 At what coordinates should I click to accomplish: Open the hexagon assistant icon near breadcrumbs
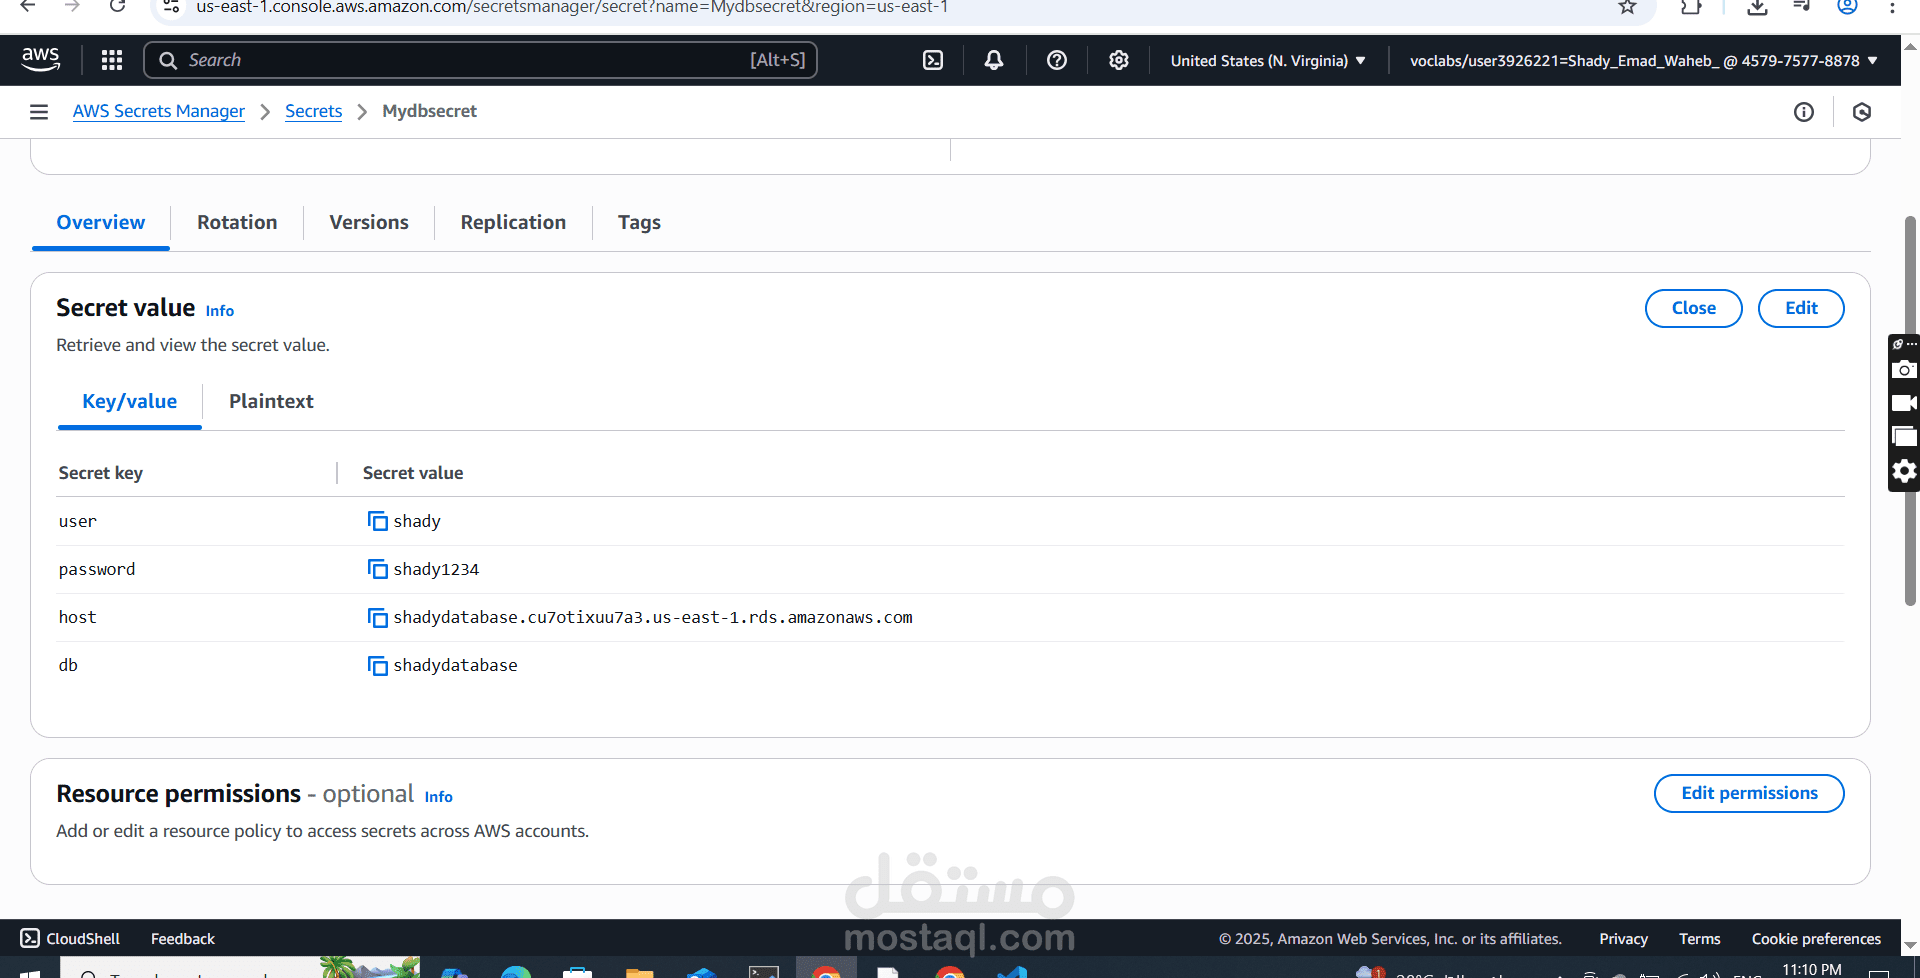tap(1862, 112)
